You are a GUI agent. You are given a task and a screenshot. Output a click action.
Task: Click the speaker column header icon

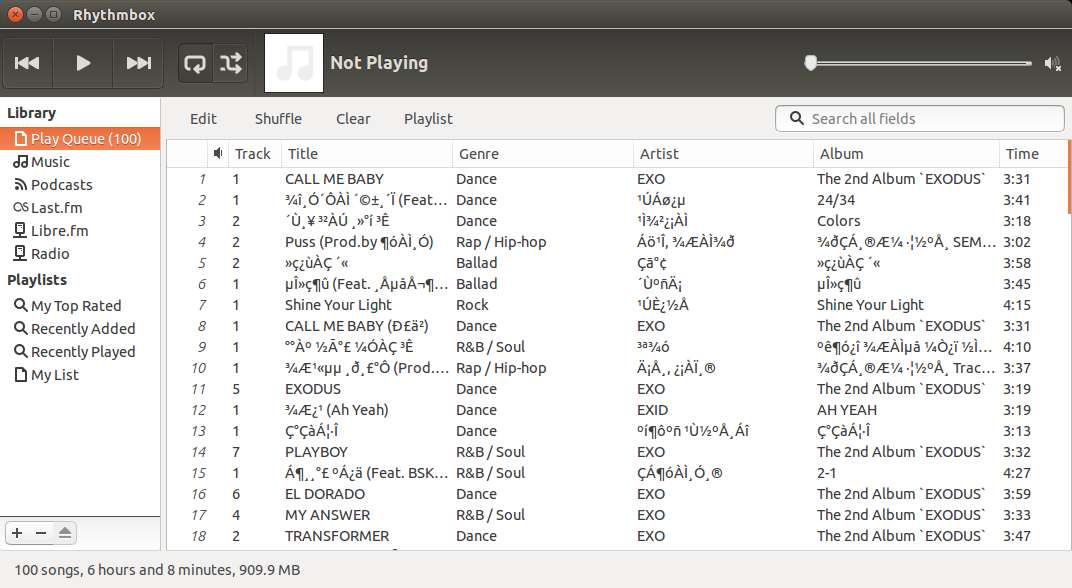pos(218,153)
